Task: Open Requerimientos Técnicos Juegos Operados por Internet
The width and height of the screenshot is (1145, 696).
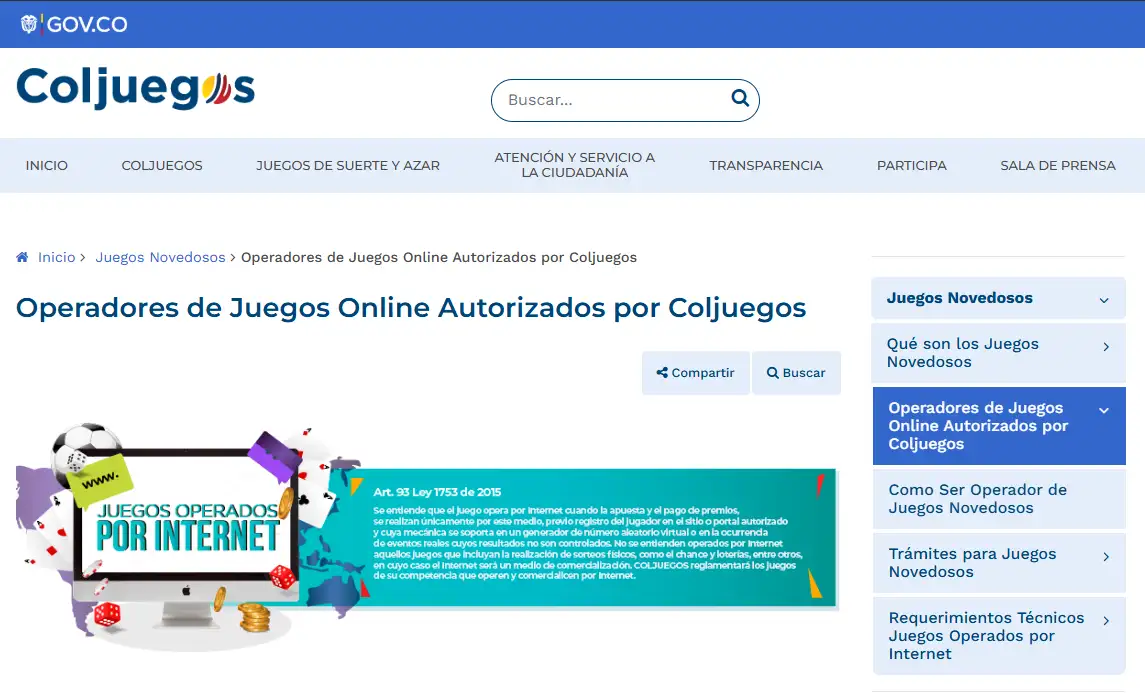Action: 986,635
